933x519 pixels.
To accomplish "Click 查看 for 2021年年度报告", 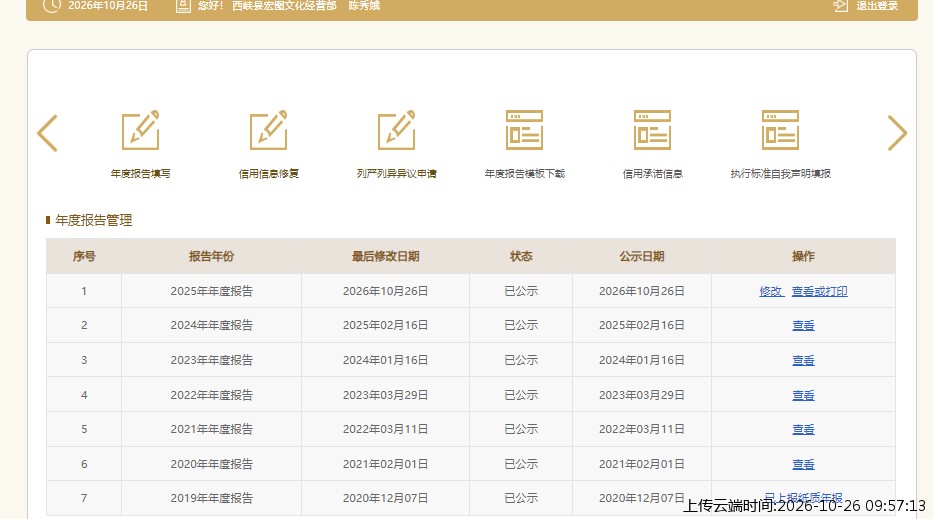I will [x=803, y=429].
